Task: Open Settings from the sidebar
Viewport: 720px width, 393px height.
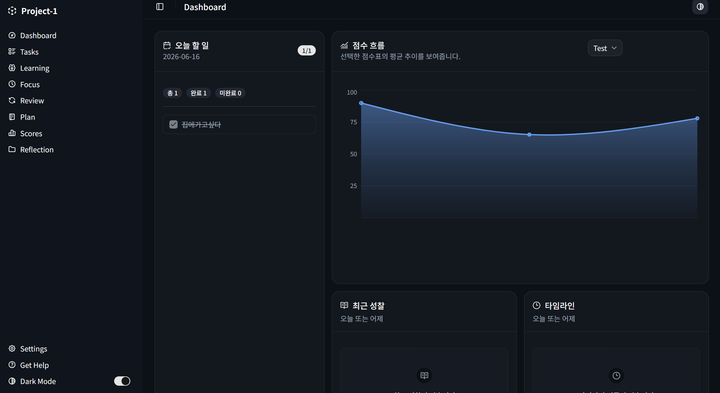Action: tap(33, 349)
